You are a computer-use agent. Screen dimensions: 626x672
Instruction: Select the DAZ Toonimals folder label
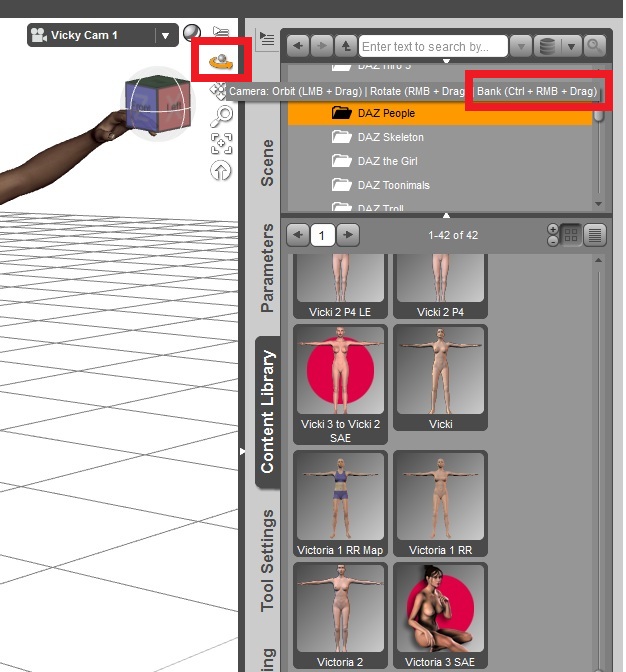(393, 185)
